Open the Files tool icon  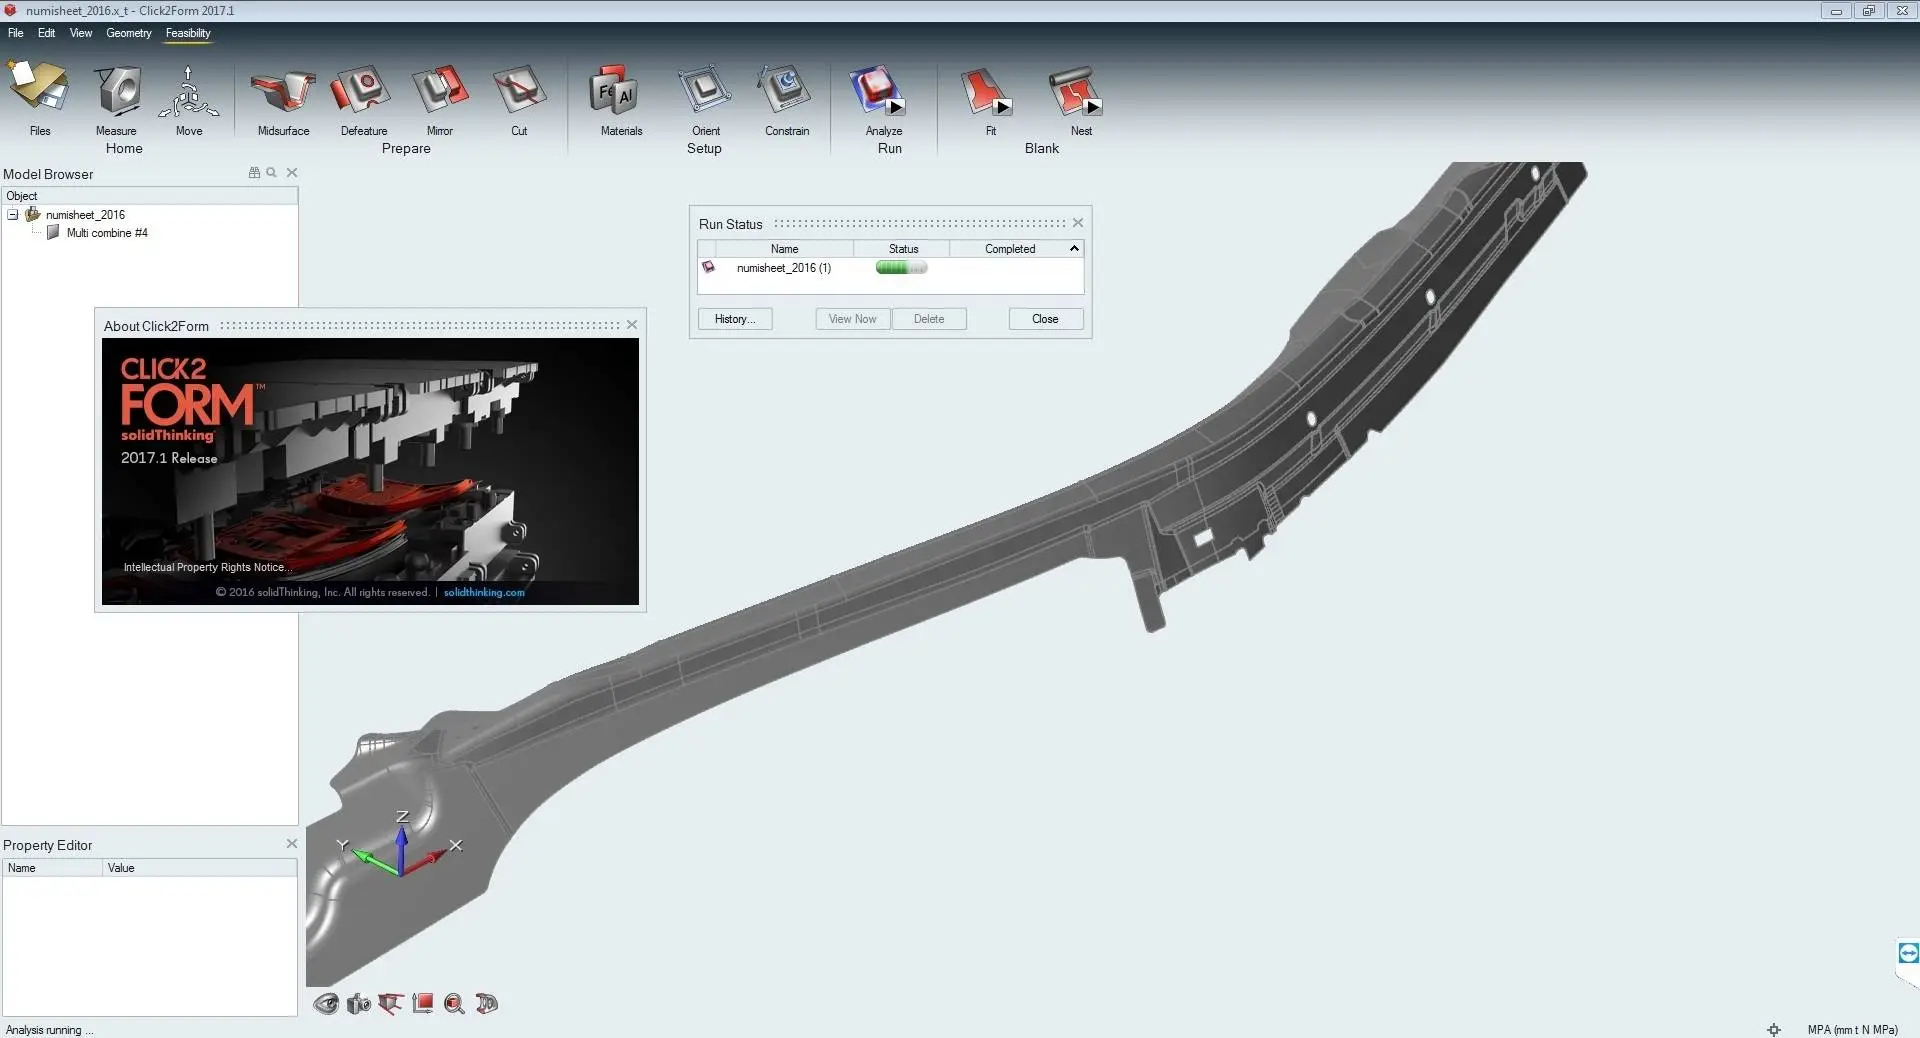(39, 89)
